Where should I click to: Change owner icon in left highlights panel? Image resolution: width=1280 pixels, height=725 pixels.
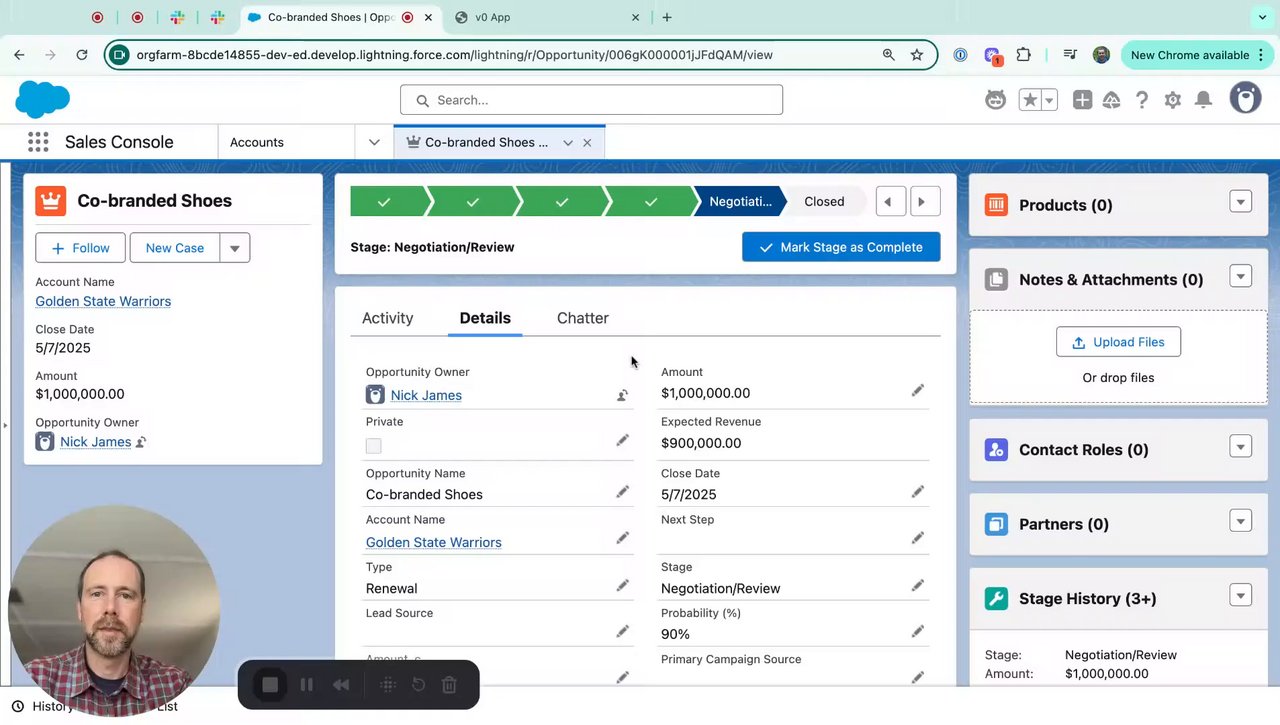[141, 442]
